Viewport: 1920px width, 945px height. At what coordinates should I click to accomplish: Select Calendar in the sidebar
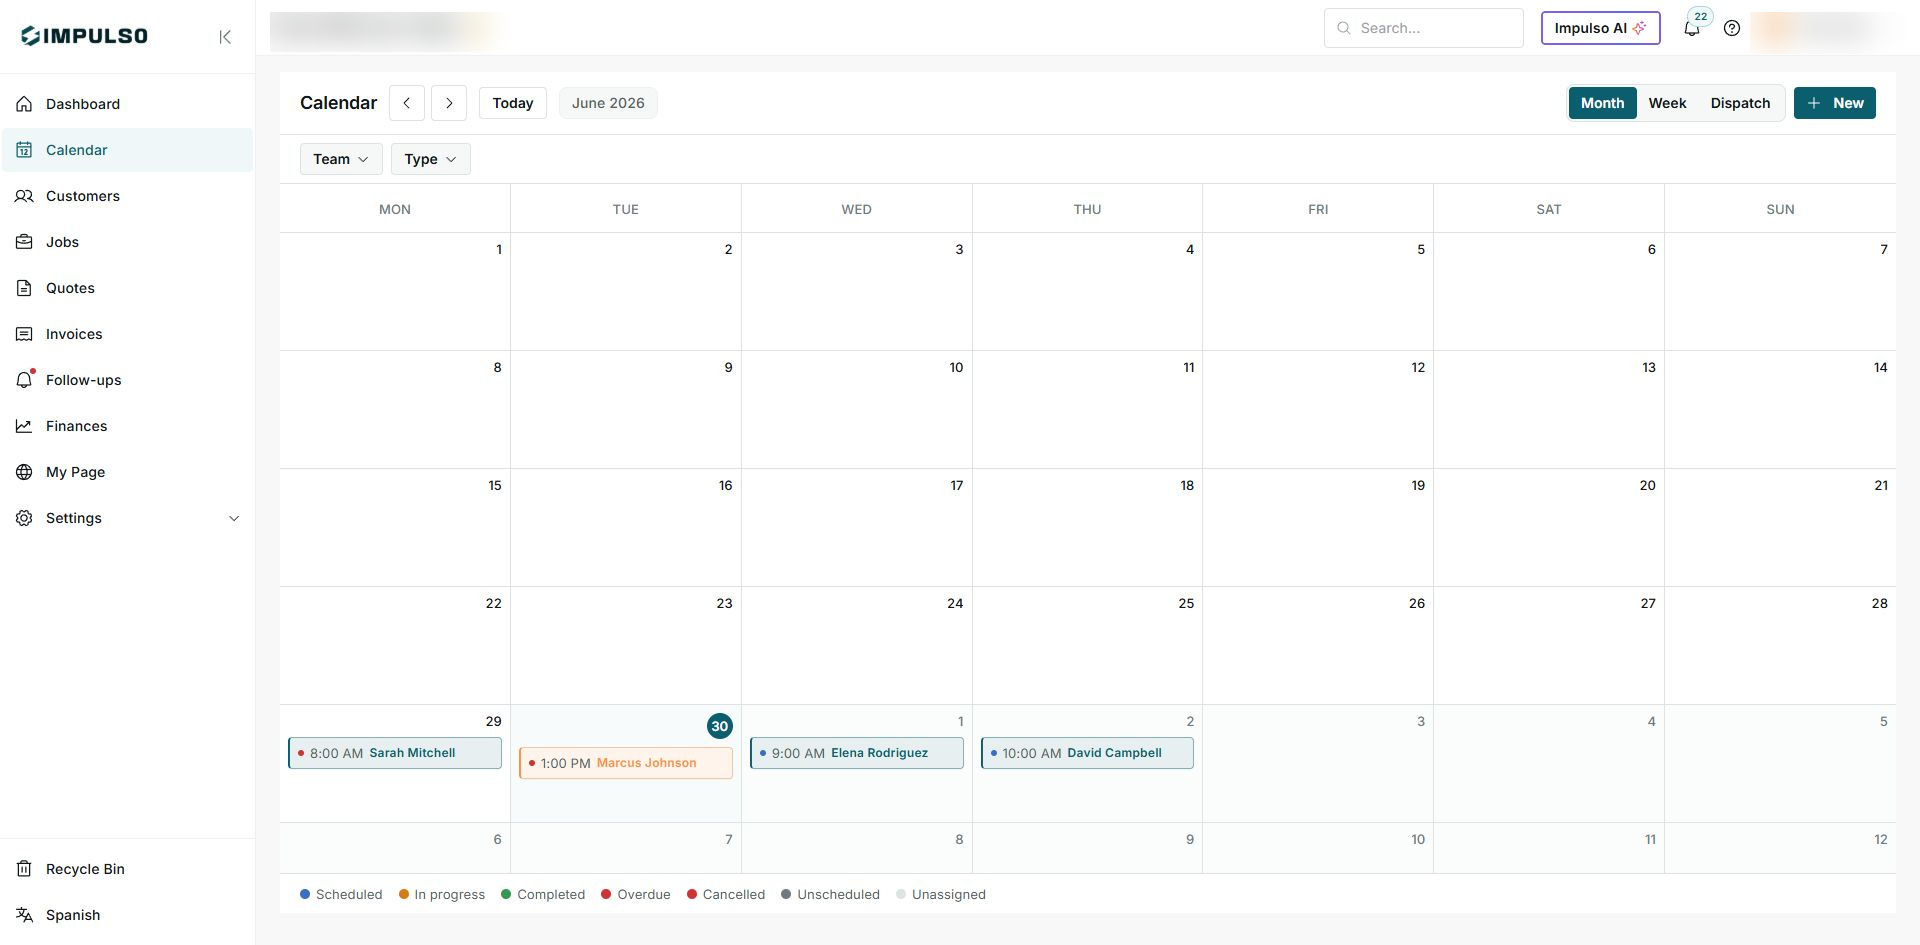click(127, 150)
